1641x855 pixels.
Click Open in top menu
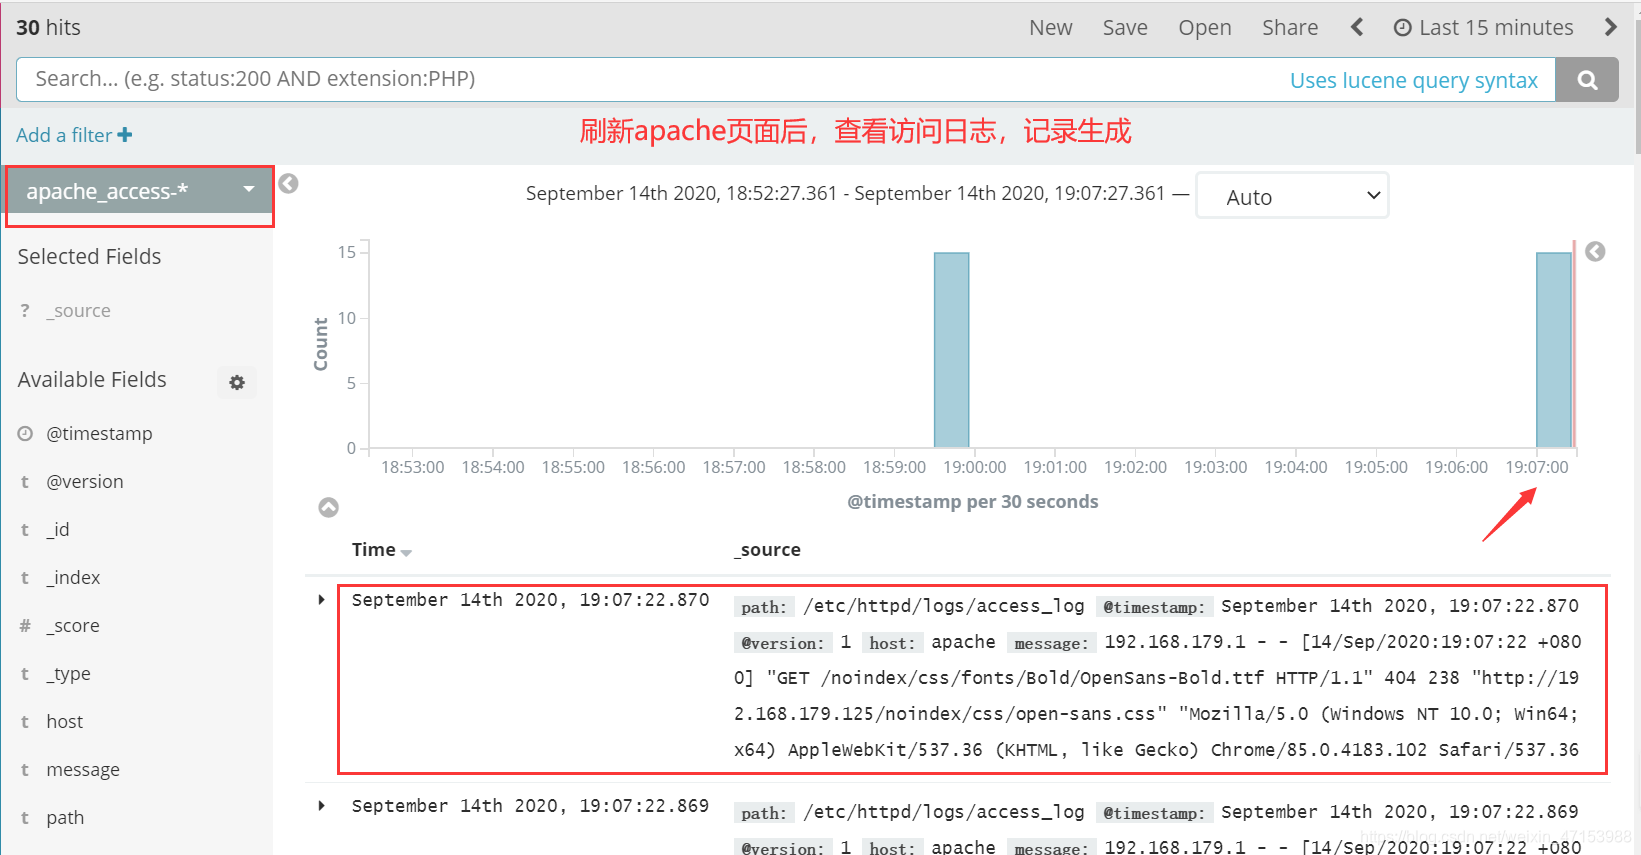coord(1205,28)
